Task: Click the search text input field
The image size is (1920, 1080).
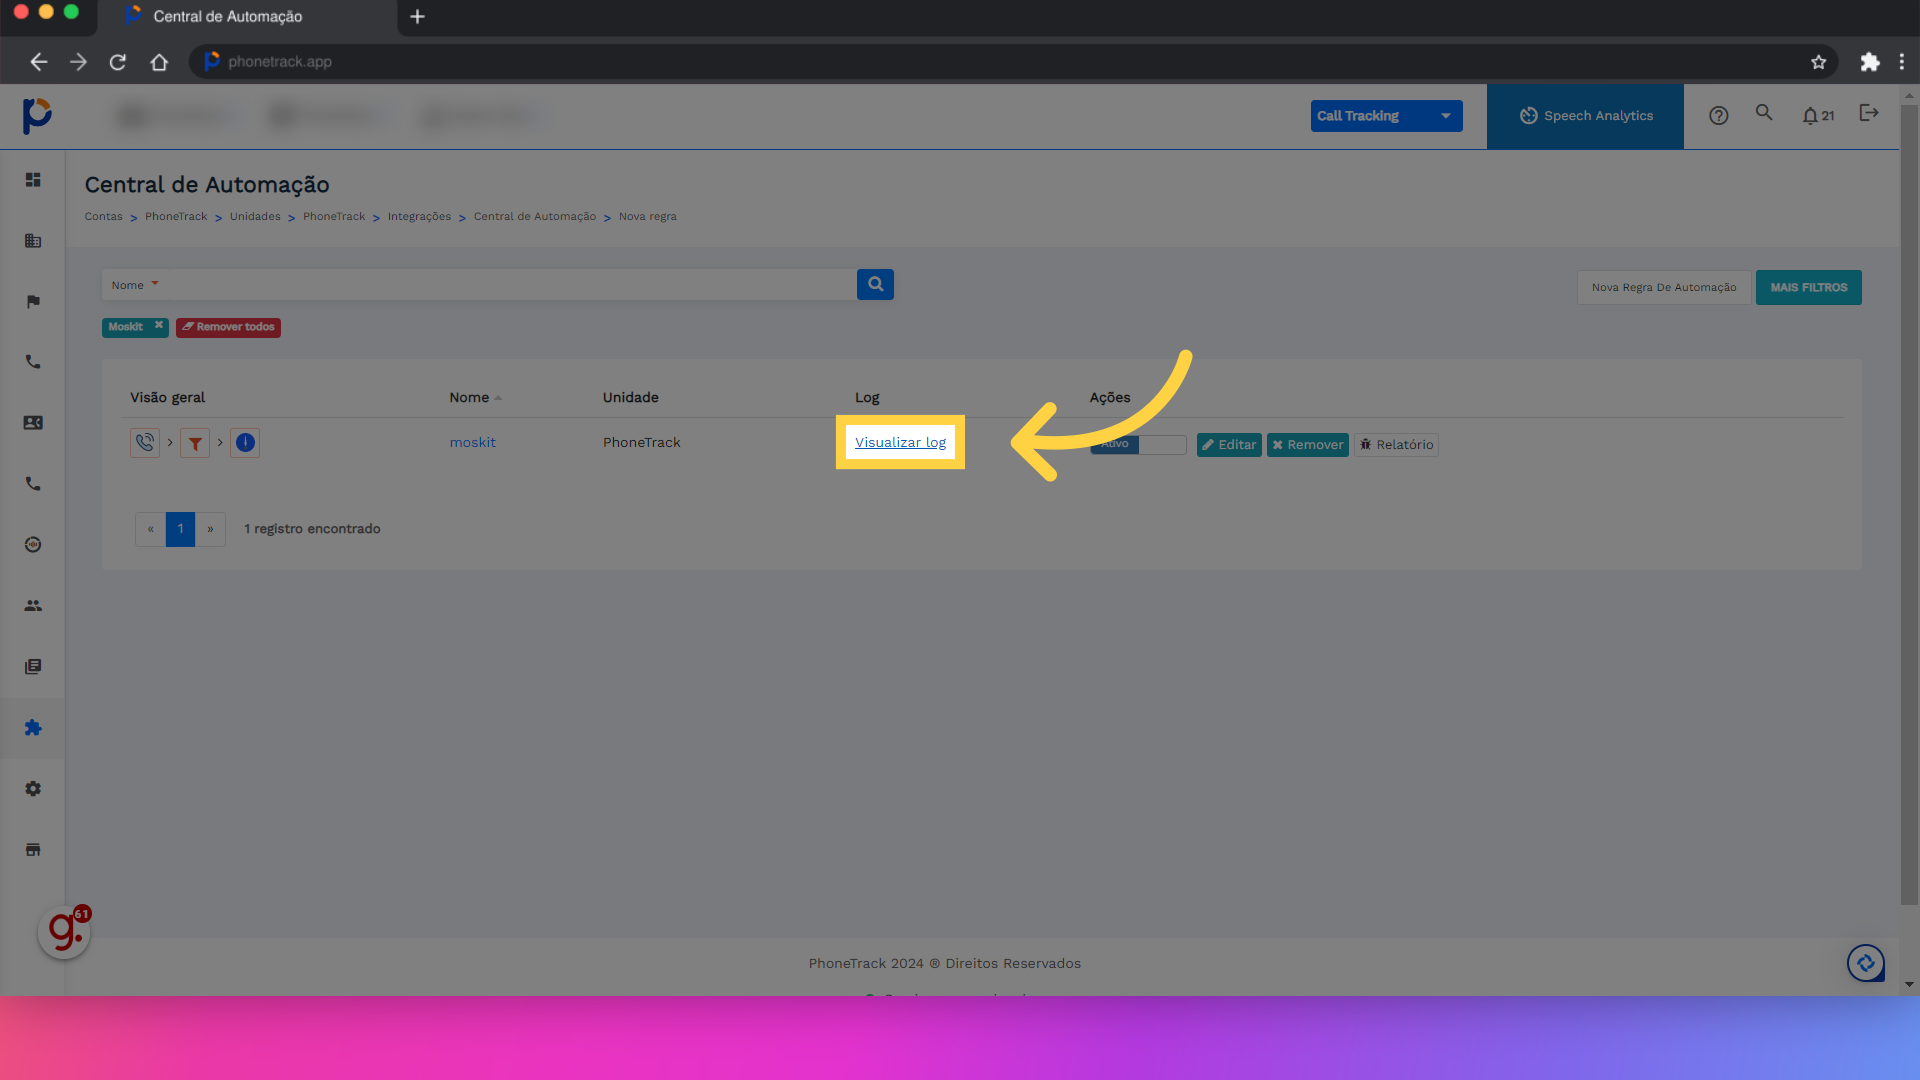Action: tap(510, 285)
